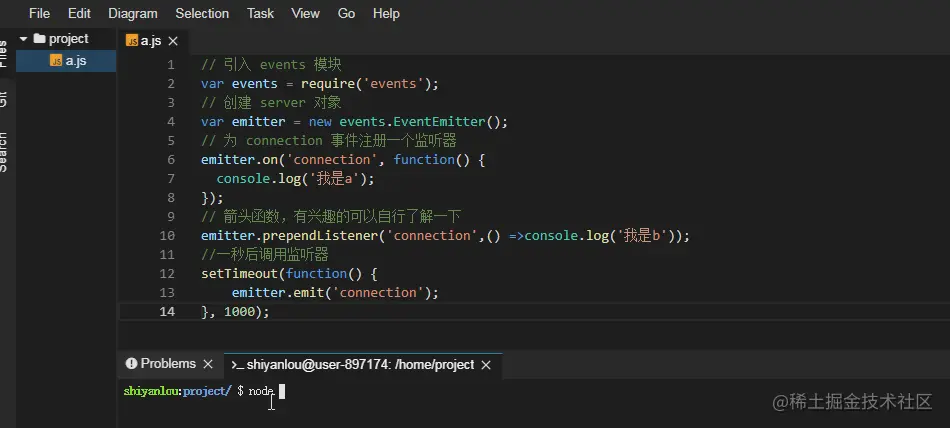Click the JS icon beside a.js in tree
Viewport: 950px width, 428px height.
point(56,61)
